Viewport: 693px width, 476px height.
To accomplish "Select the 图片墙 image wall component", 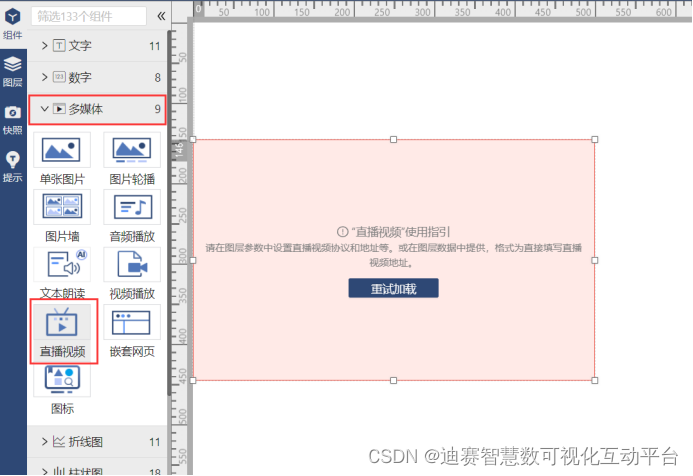I will [62, 217].
